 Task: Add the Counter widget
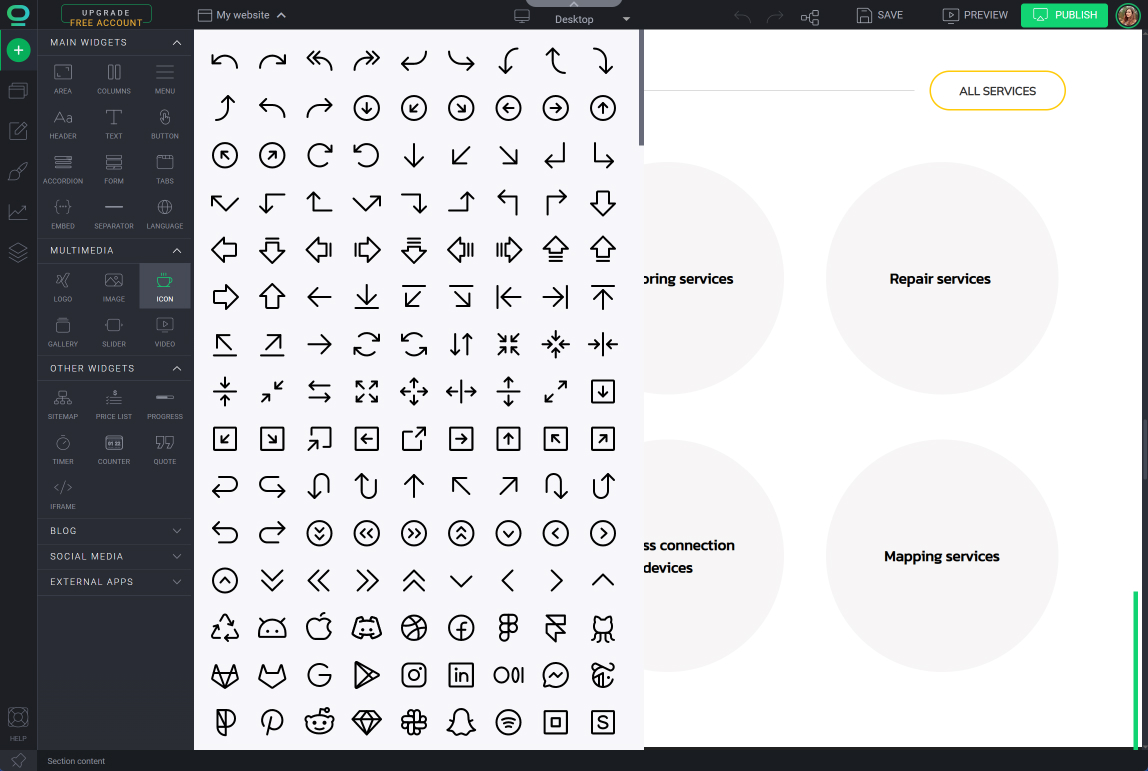click(114, 450)
